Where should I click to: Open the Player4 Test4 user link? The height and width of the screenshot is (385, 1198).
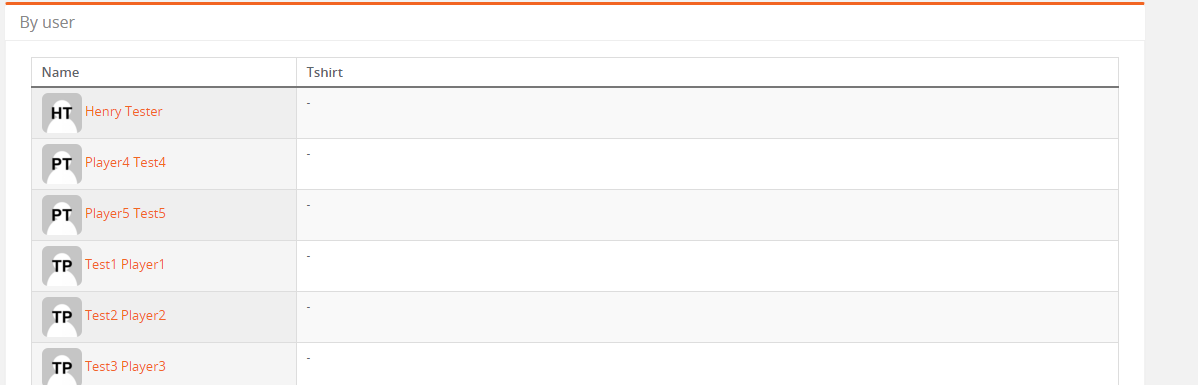pyautogui.click(x=125, y=163)
